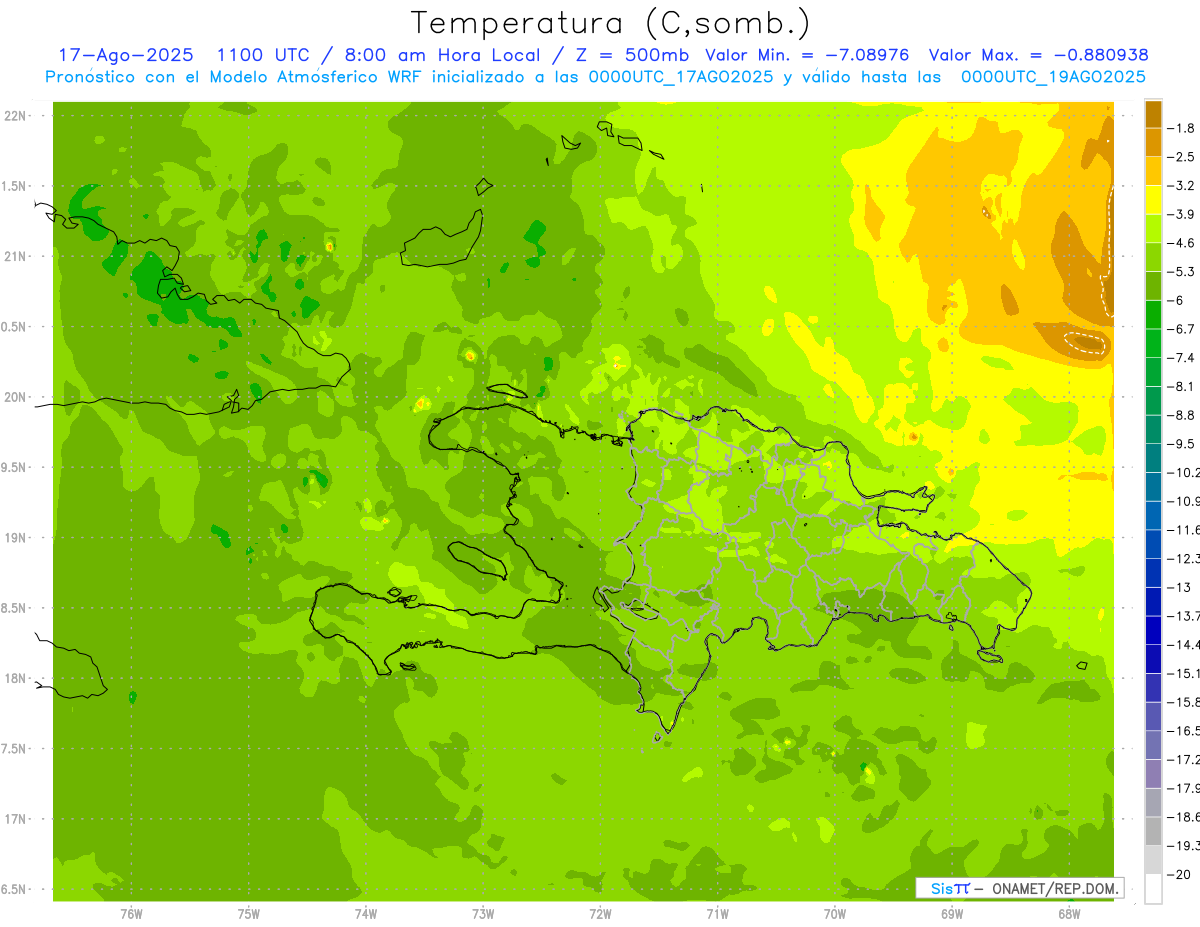
Task: Click colorbar value '-13.7'
Action: 1183,616
